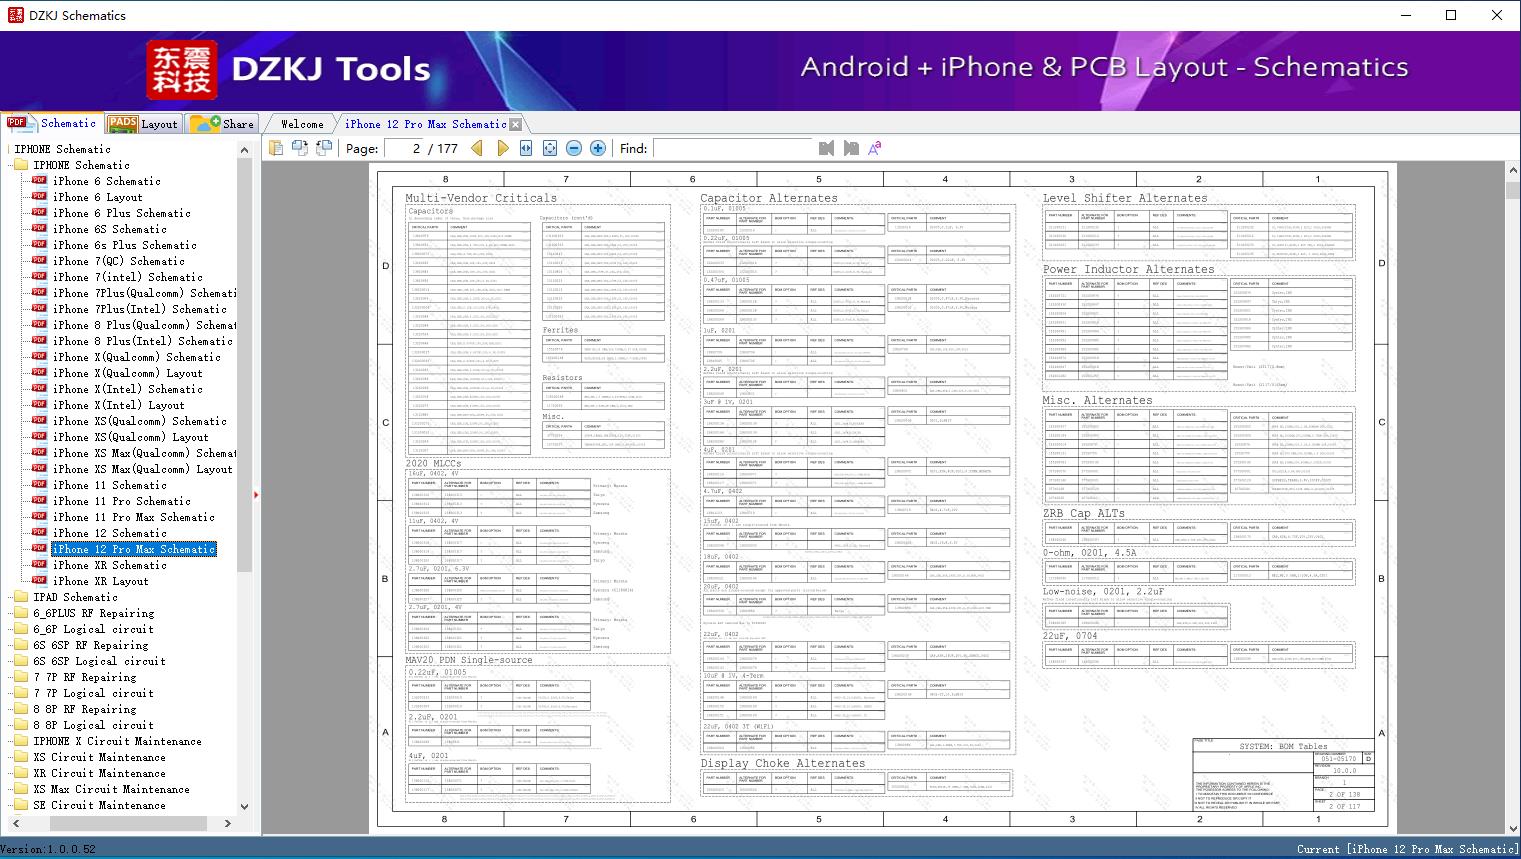
Task: Expand the 6_6P Logical circuit folder
Action: (x=20, y=629)
